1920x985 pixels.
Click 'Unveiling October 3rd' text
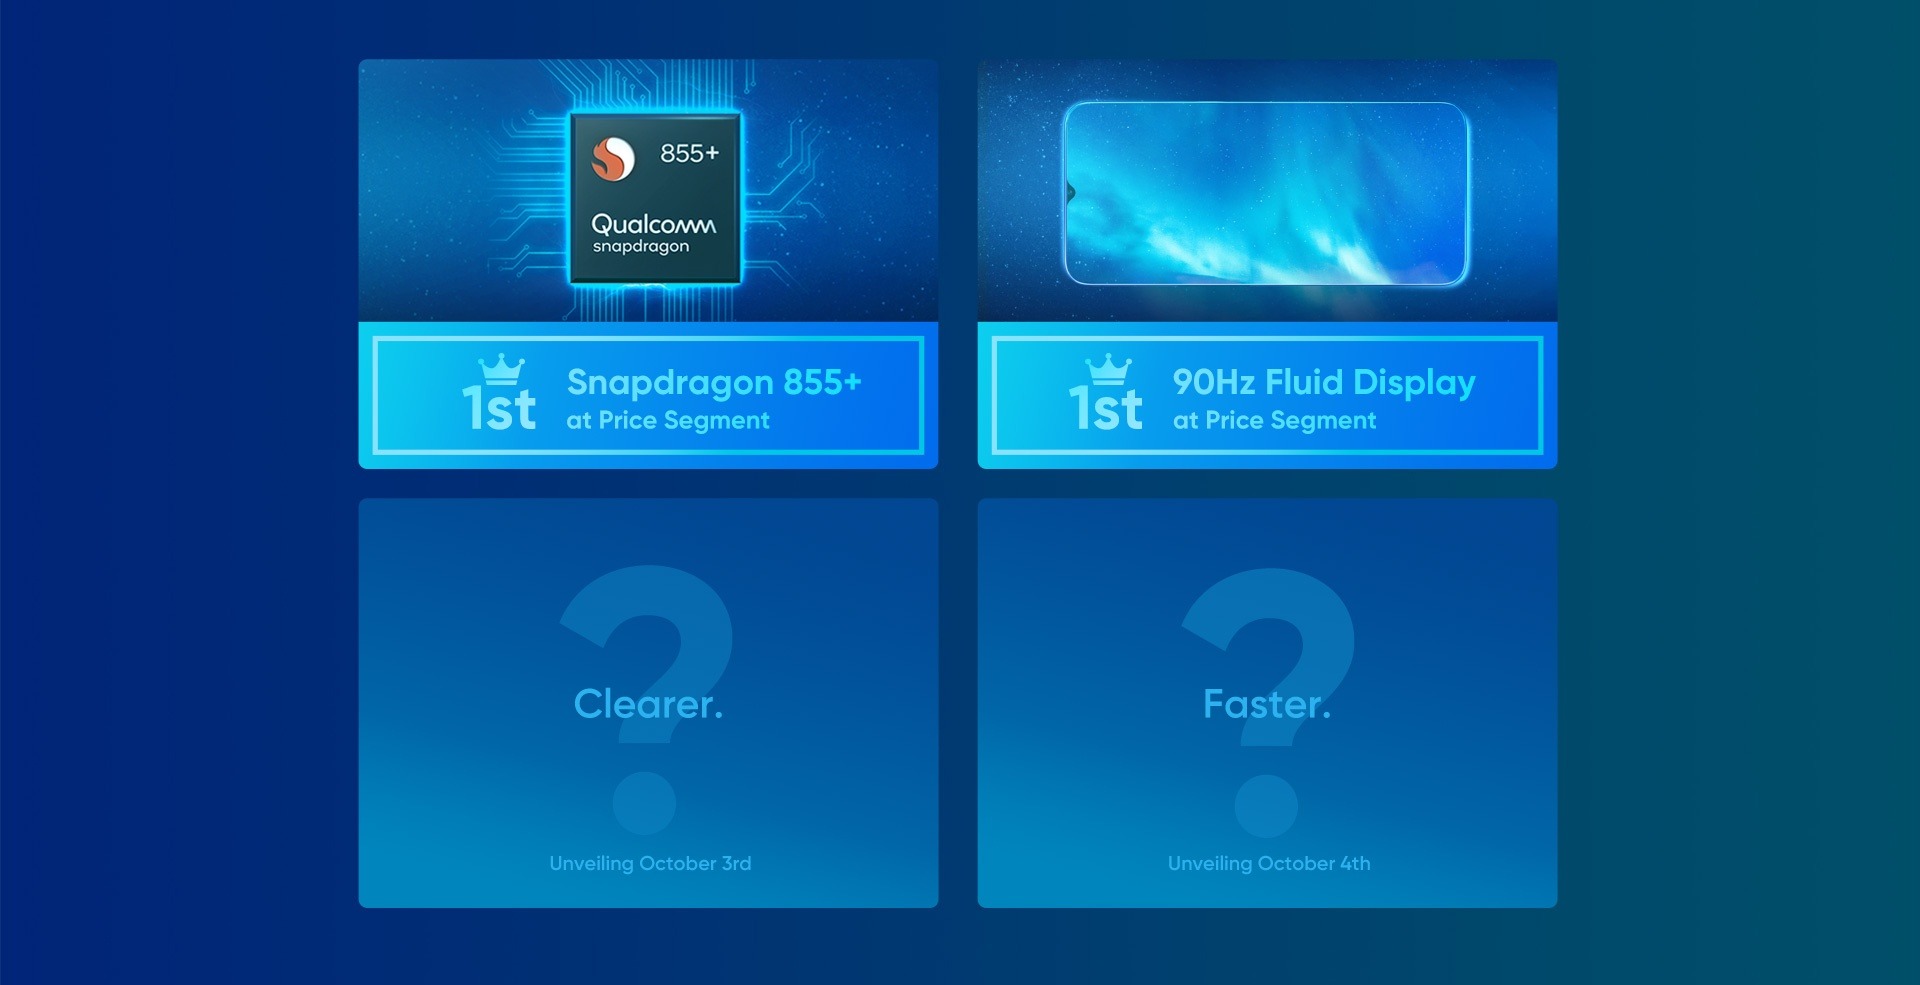(650, 863)
